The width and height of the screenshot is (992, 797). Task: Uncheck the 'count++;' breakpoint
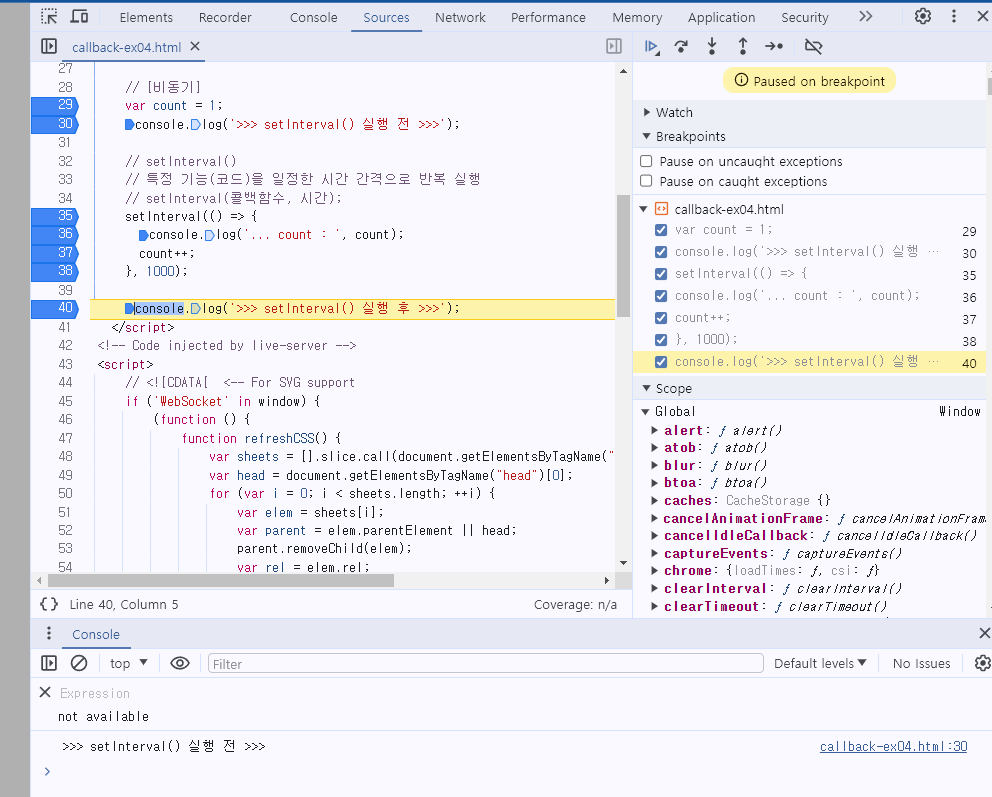(x=661, y=318)
